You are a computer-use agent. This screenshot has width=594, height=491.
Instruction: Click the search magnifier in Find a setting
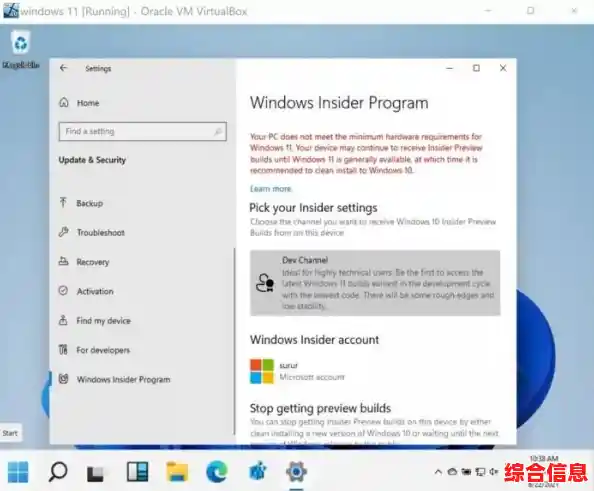[x=218, y=131]
